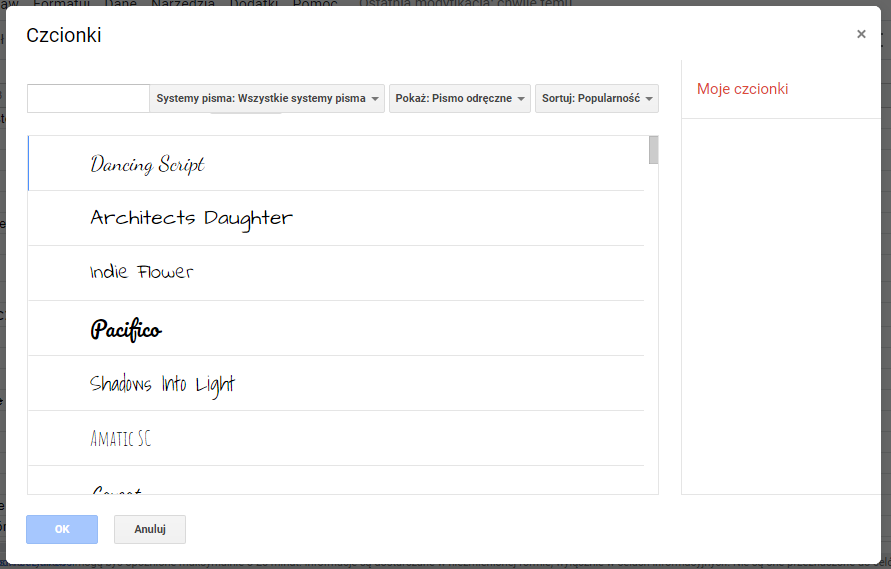Screen dimensions: 891x569
Task: Click the Anuluj button
Action: point(150,529)
